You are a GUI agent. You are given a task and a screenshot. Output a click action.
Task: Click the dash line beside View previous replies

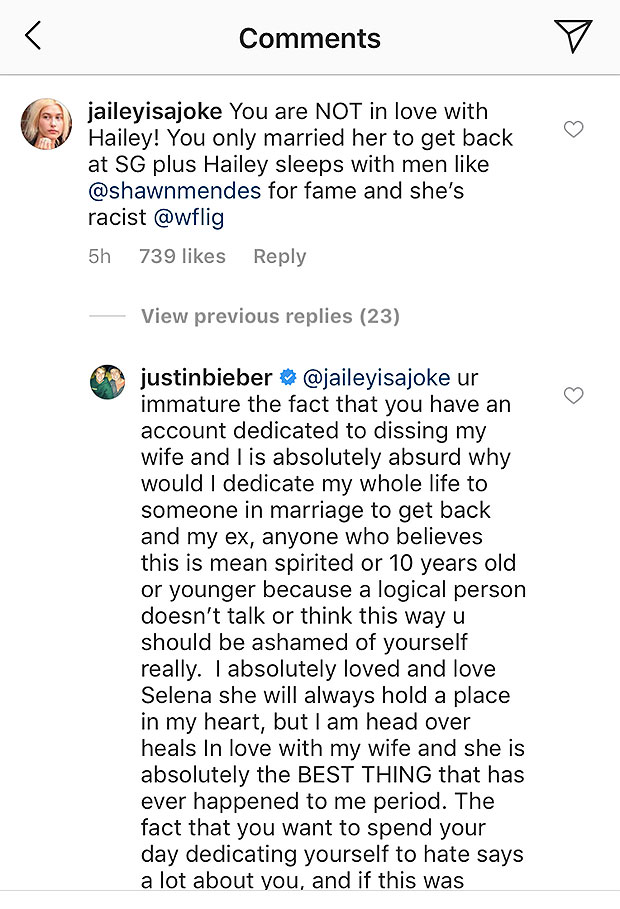point(107,316)
